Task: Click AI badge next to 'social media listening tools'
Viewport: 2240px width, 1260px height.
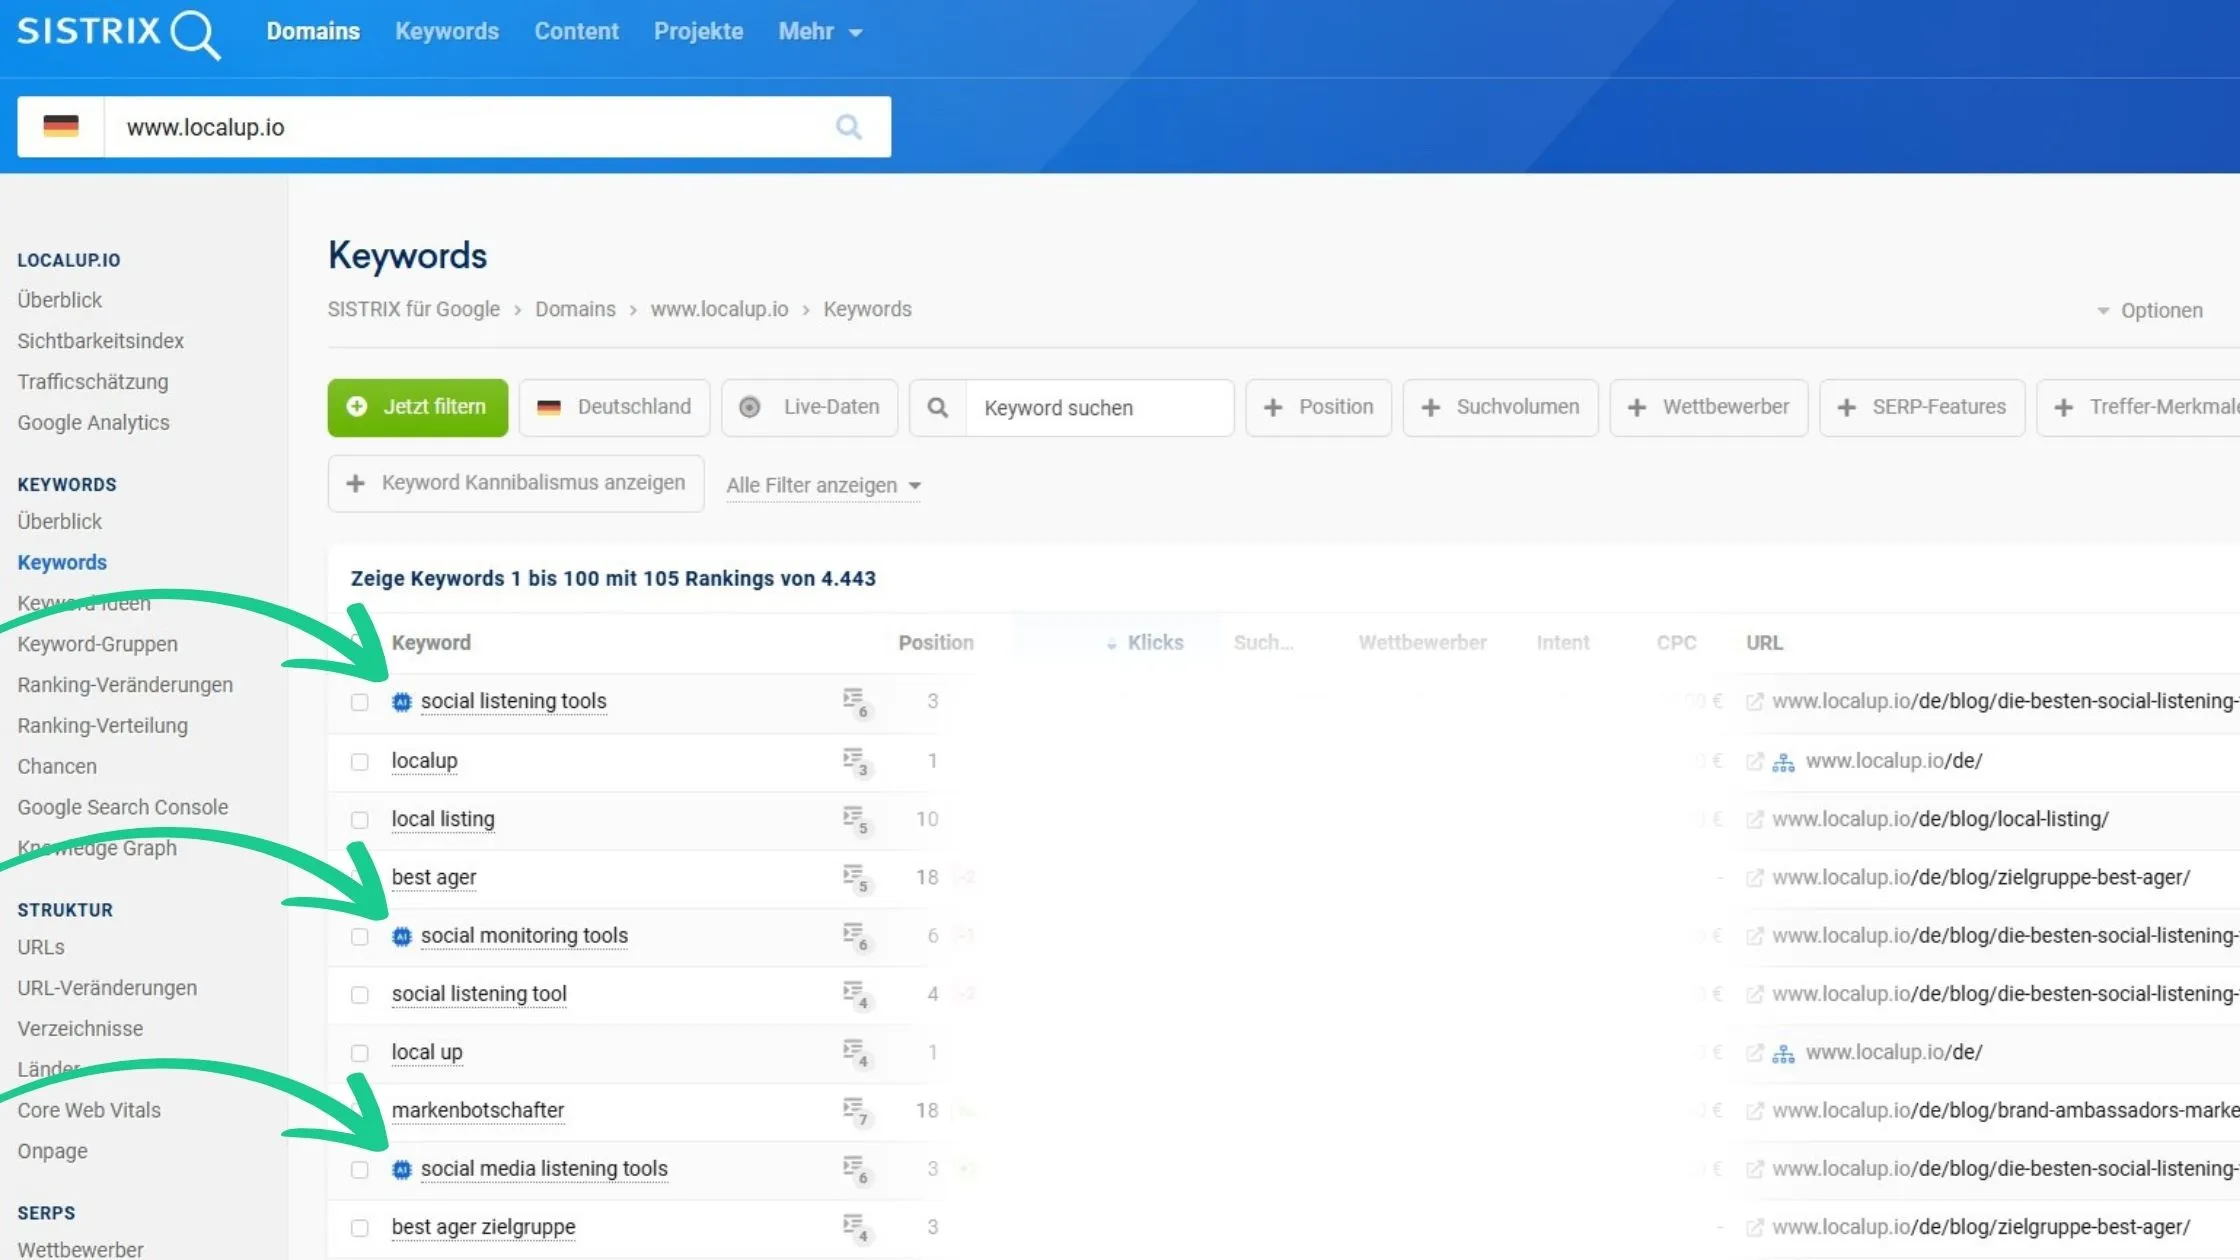Action: pos(402,1170)
